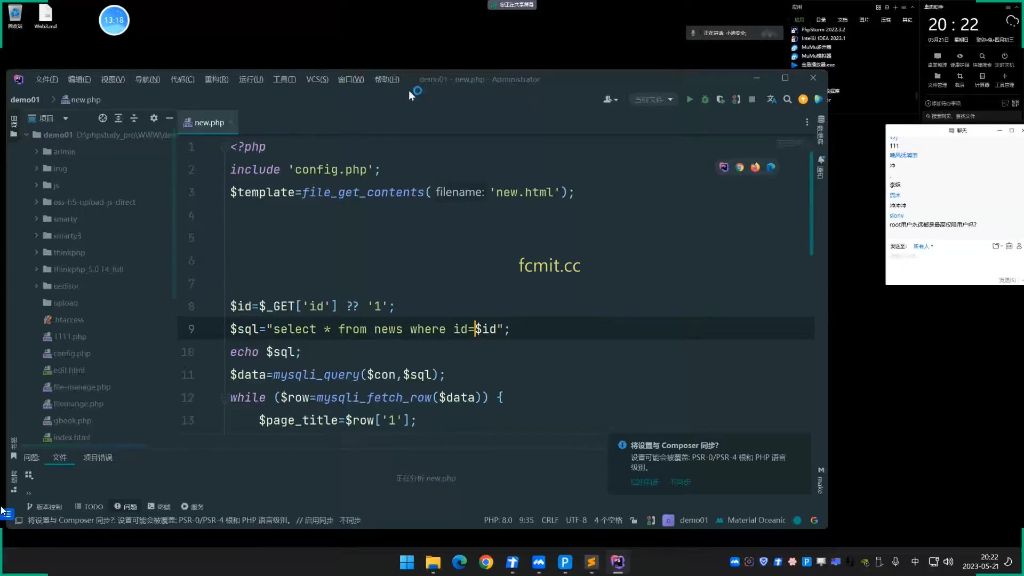Open the TODO tool window button
Viewport: 1024px width, 576px height.
89,506
